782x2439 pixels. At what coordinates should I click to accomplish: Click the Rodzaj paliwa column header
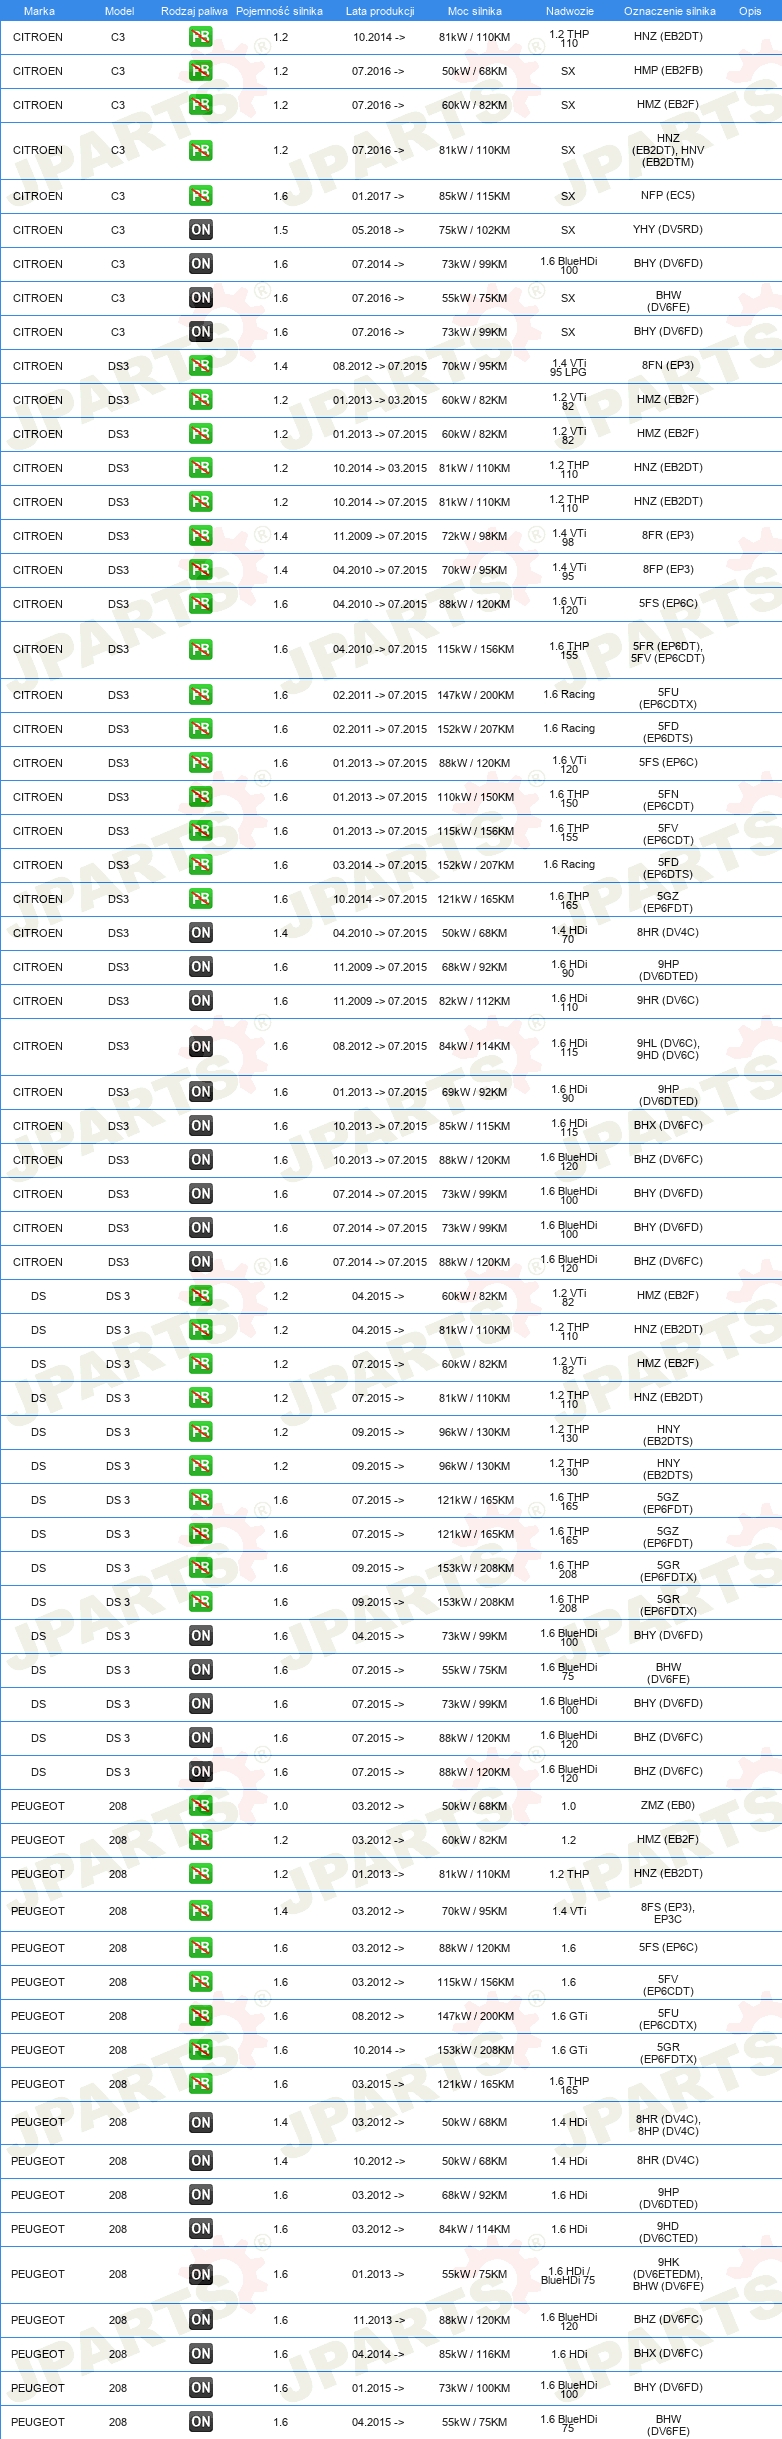tap(194, 11)
